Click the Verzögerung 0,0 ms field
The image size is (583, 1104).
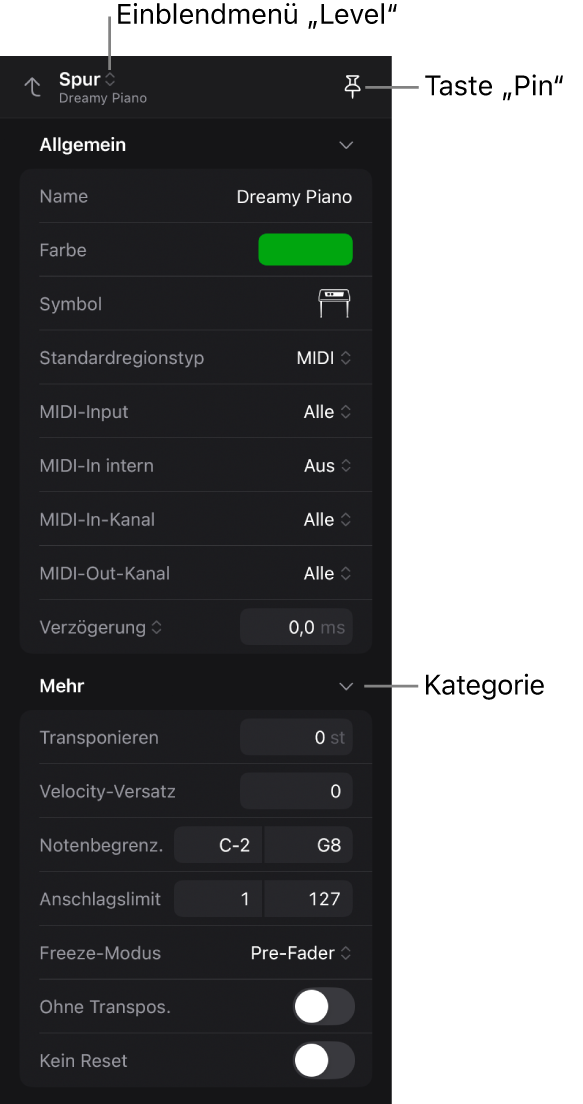296,627
